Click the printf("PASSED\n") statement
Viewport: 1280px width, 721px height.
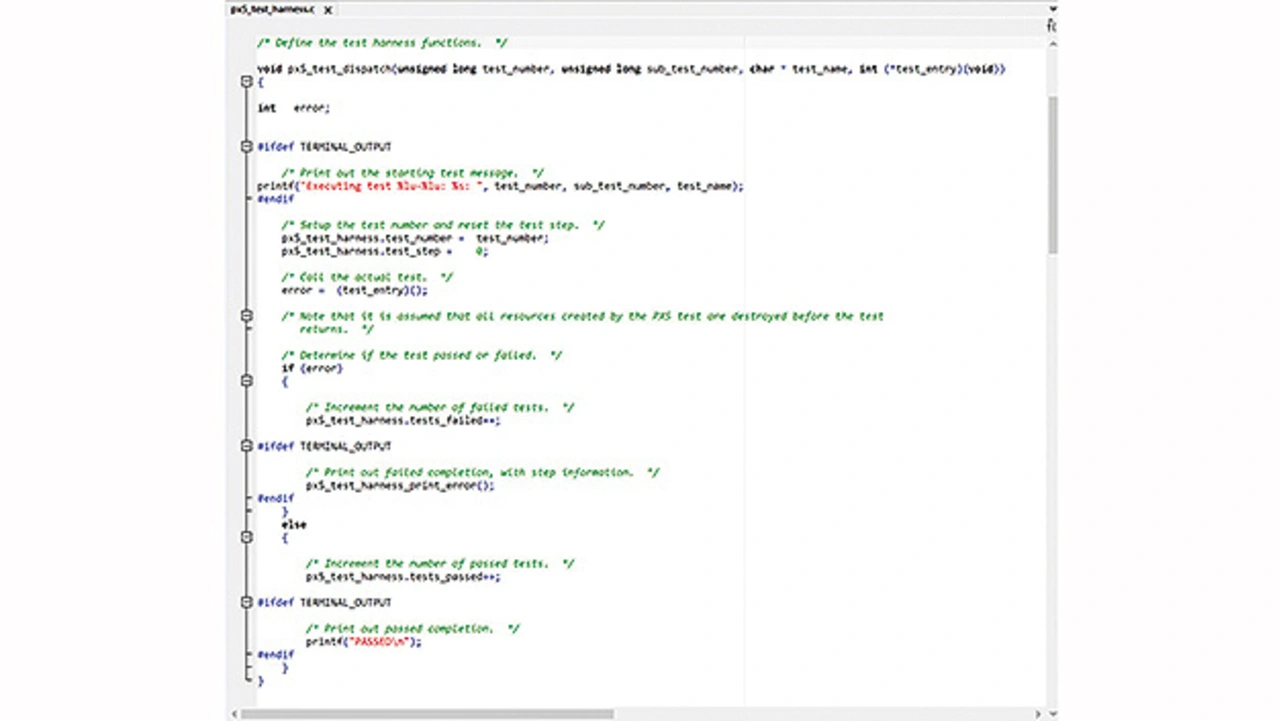click(x=363, y=642)
